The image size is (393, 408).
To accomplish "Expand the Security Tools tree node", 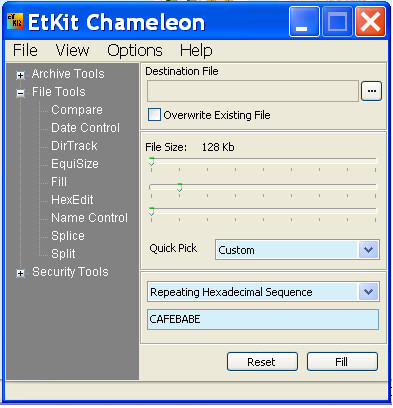I will tap(20, 273).
